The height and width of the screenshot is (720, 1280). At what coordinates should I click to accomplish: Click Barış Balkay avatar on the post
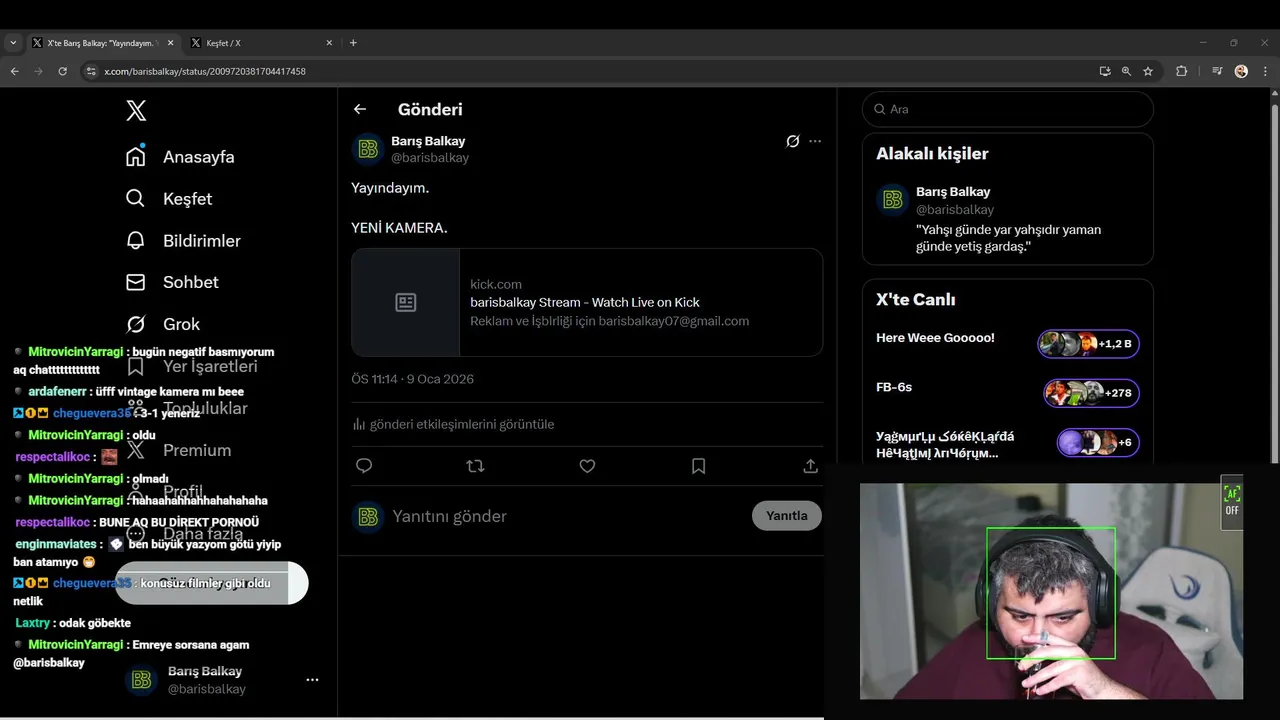pos(368,149)
